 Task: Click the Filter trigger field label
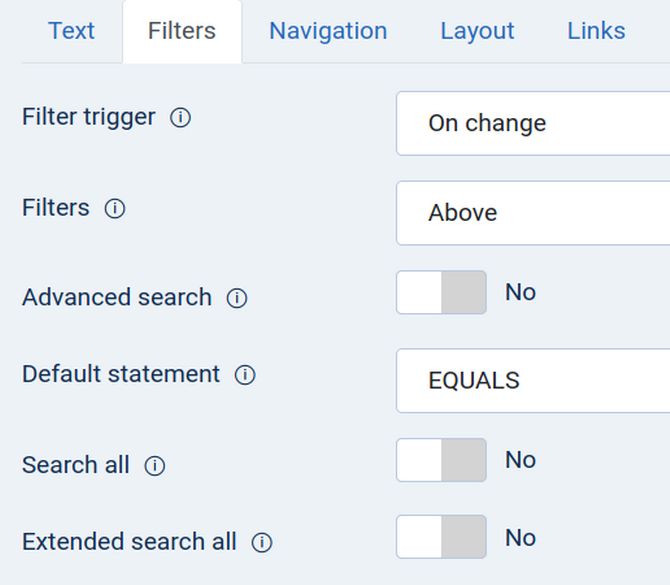coord(89,117)
